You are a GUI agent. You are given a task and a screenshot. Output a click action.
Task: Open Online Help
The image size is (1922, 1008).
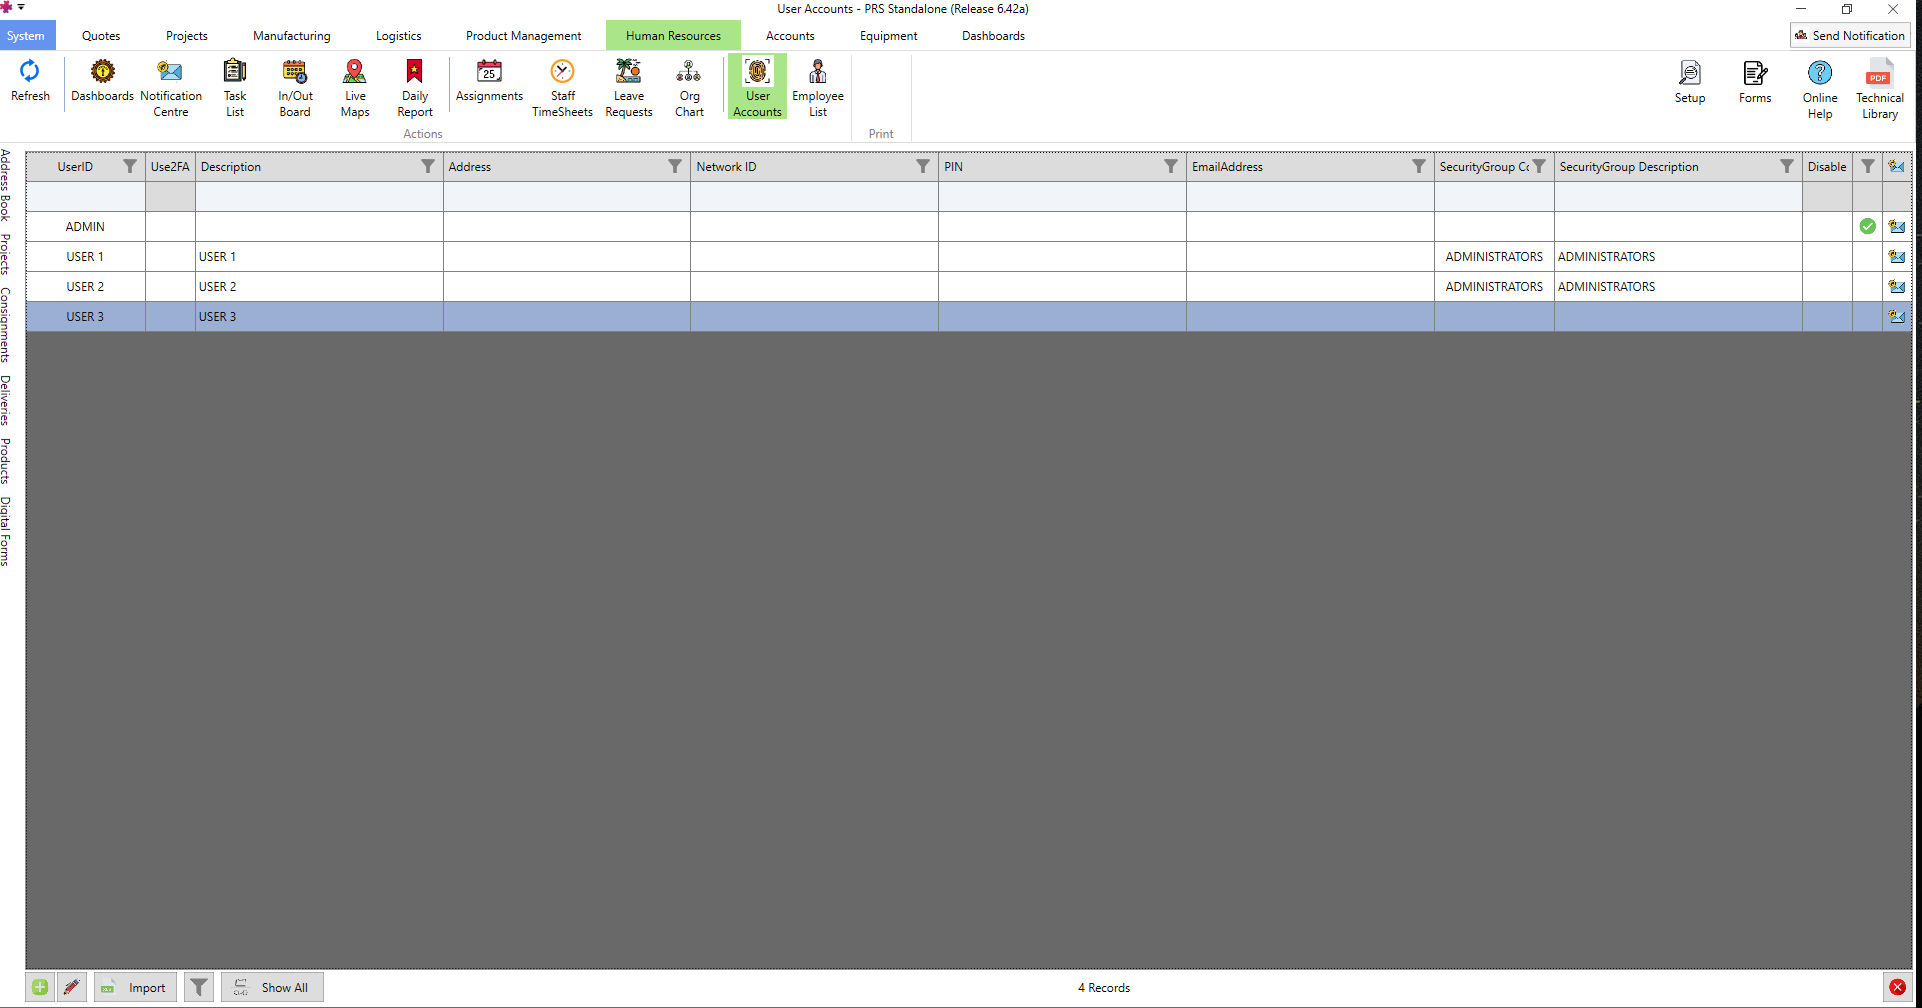[x=1820, y=90]
